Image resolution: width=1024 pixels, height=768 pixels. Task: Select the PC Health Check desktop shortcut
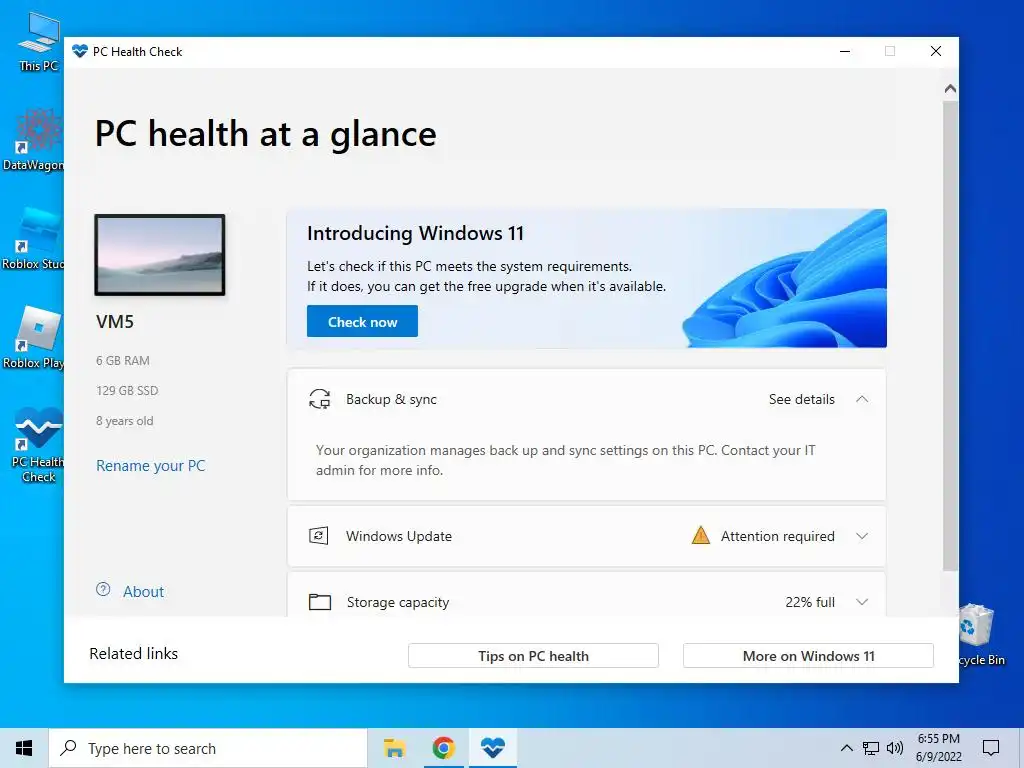38,445
